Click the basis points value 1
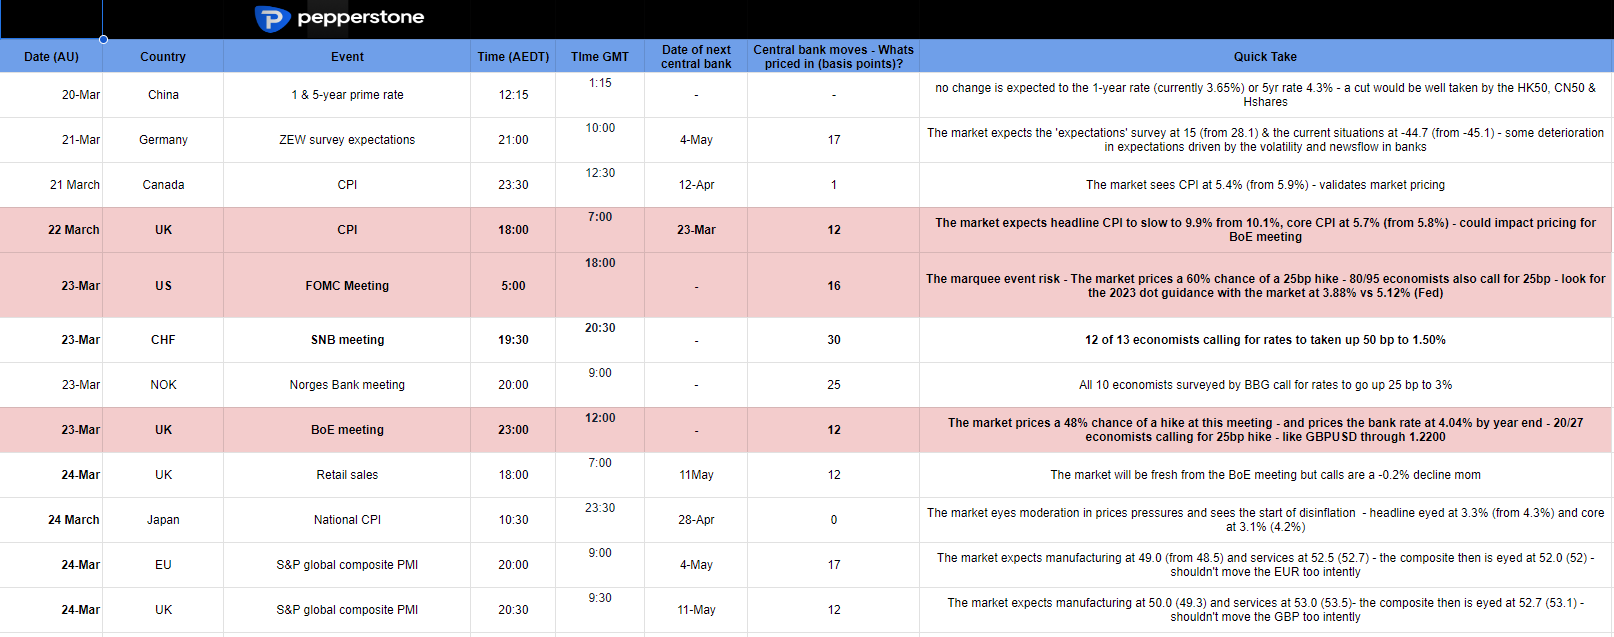Image resolution: width=1614 pixels, height=637 pixels. coord(834,185)
